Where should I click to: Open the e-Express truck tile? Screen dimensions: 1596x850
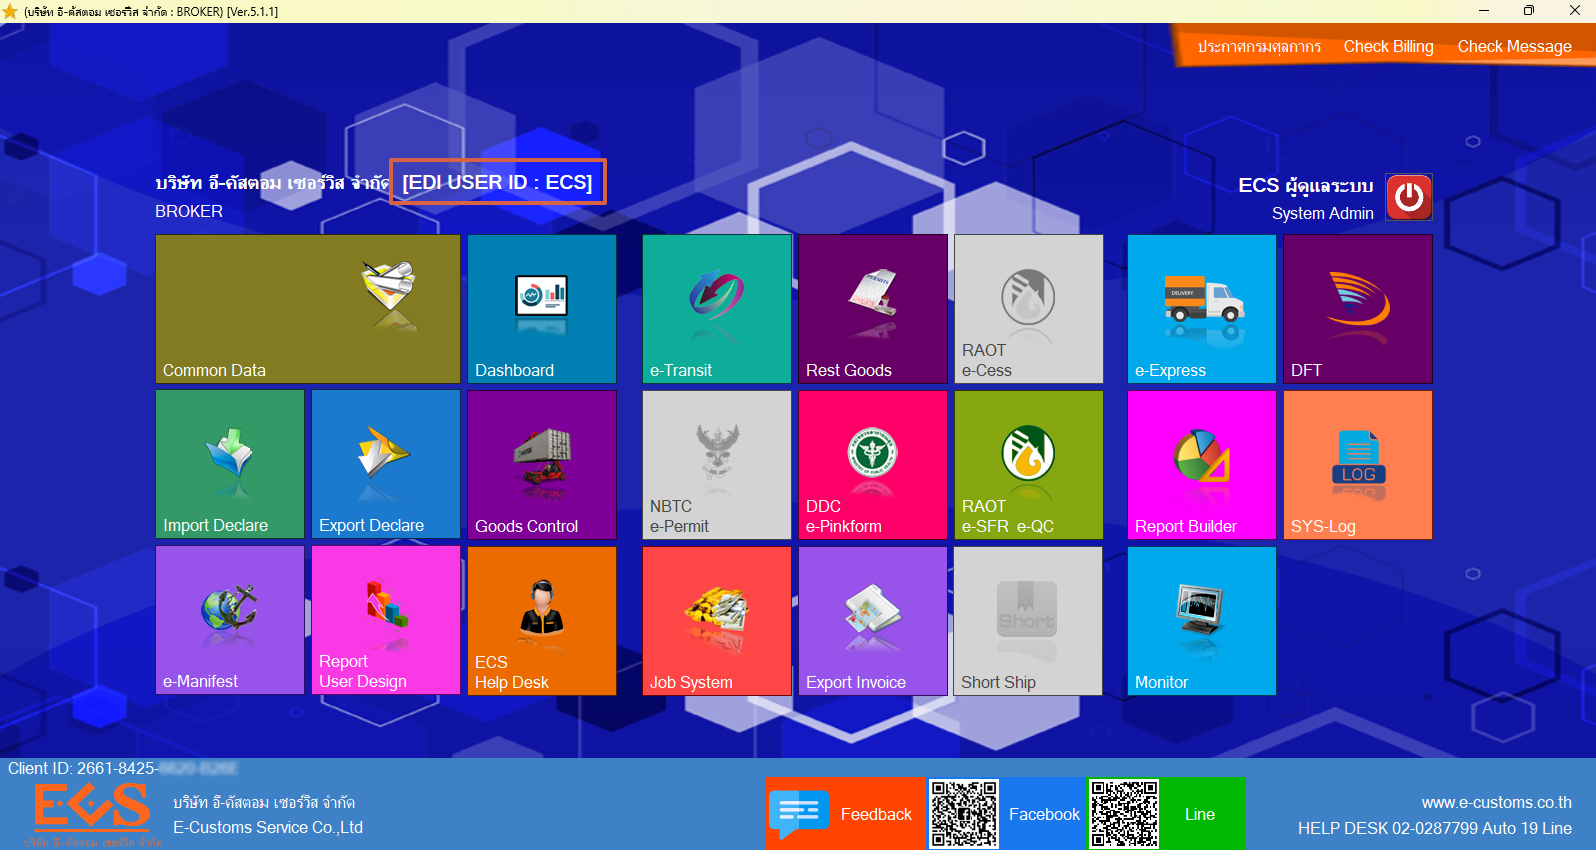click(x=1201, y=308)
